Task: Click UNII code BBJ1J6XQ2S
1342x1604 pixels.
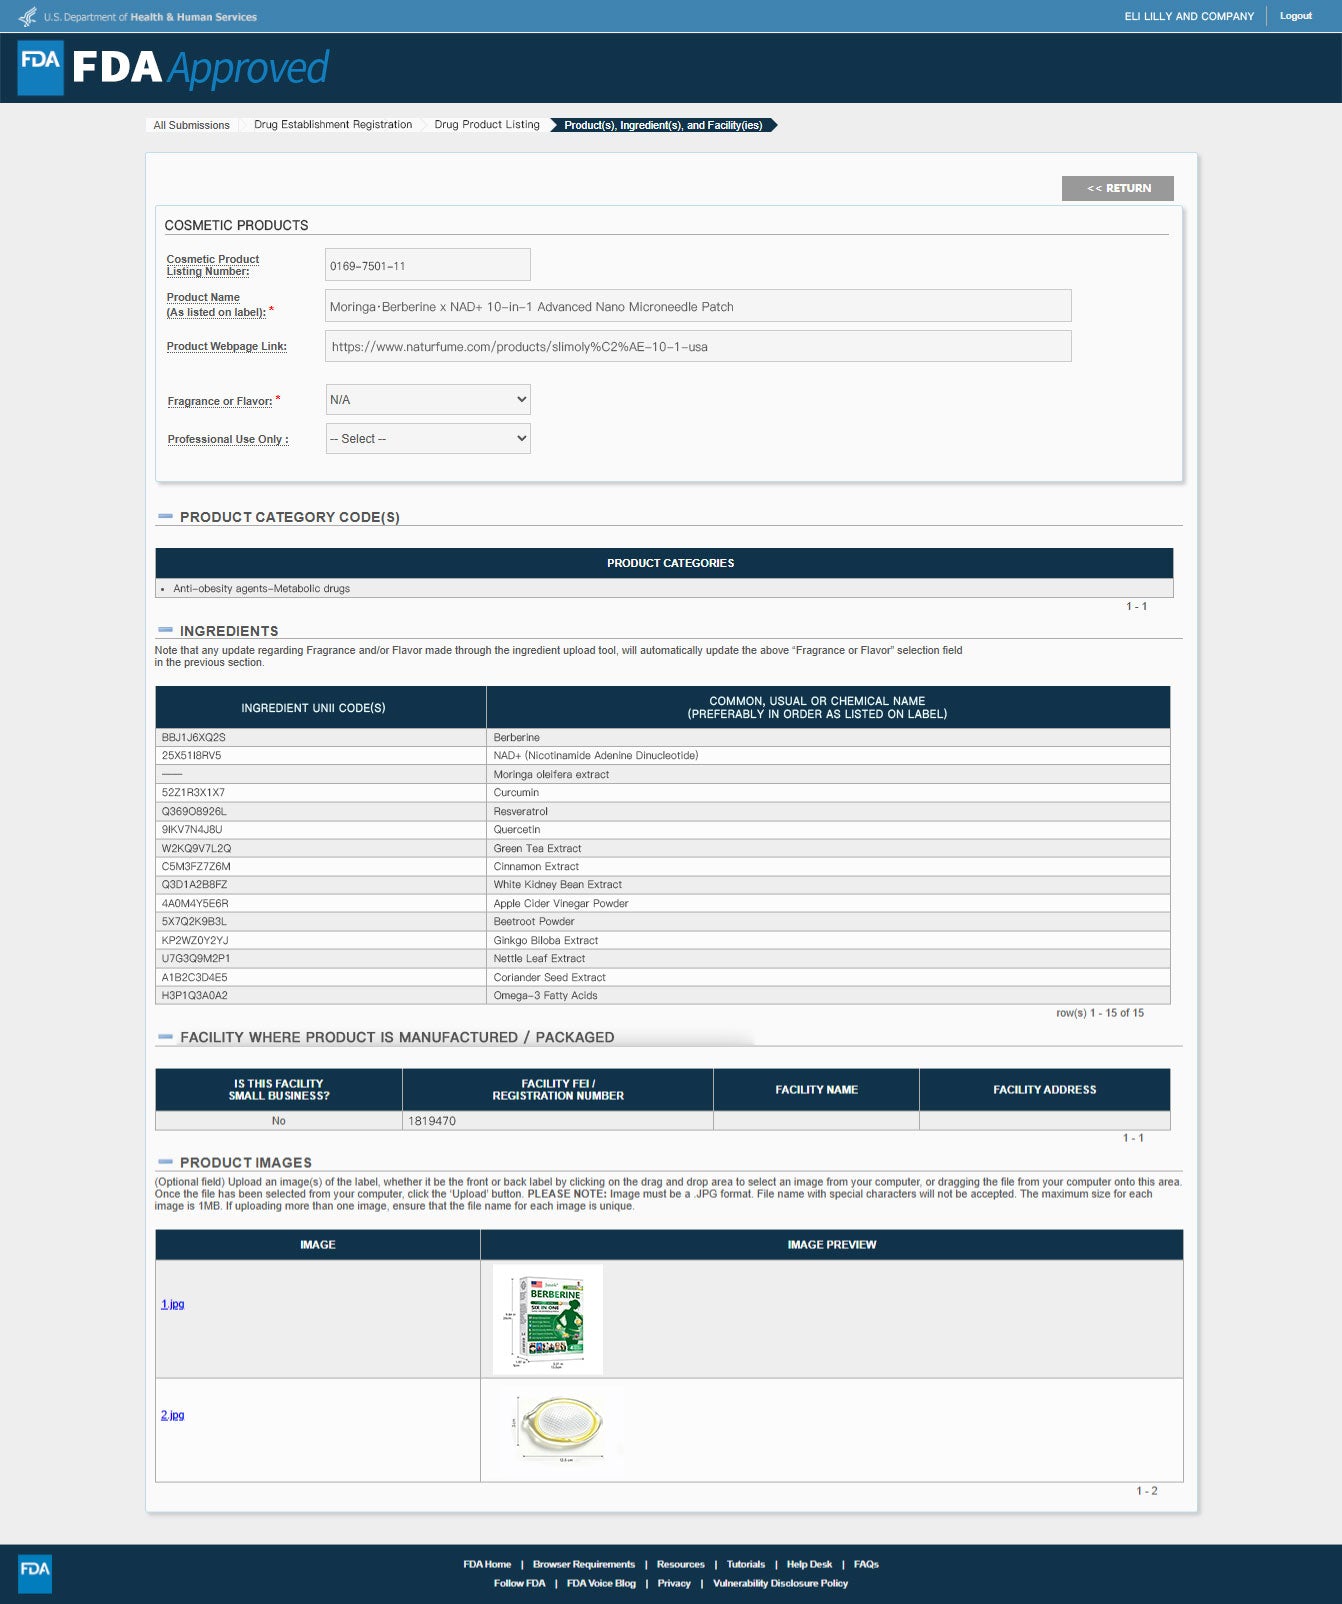Action: tap(194, 737)
